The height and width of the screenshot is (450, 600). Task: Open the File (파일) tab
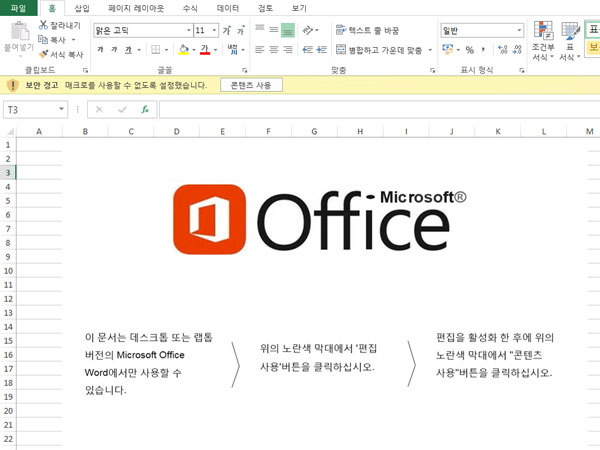point(18,8)
